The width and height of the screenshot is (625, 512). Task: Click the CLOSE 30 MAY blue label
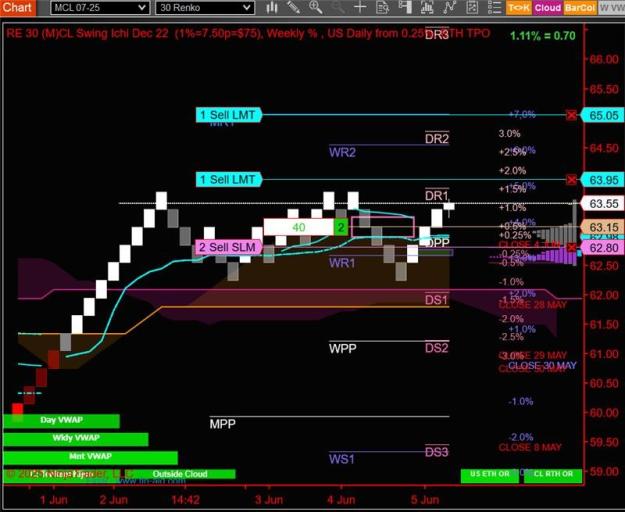[x=542, y=365]
